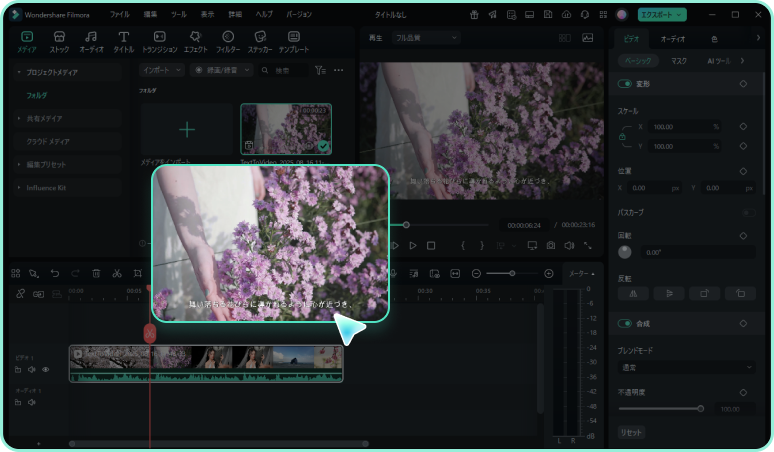The width and height of the screenshot is (774, 452).
Task: Expand the 共有メディア tree item
Action: coord(19,118)
